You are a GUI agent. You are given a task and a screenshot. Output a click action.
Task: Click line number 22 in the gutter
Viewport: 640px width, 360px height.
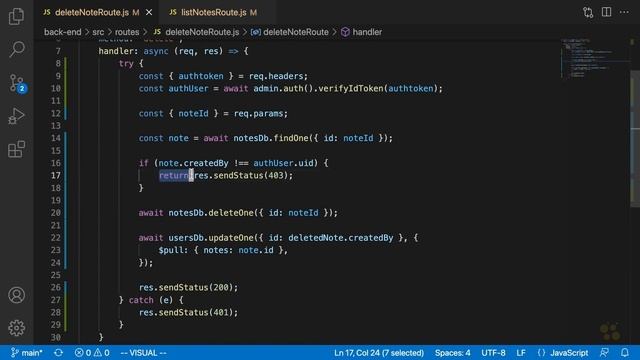coord(56,238)
